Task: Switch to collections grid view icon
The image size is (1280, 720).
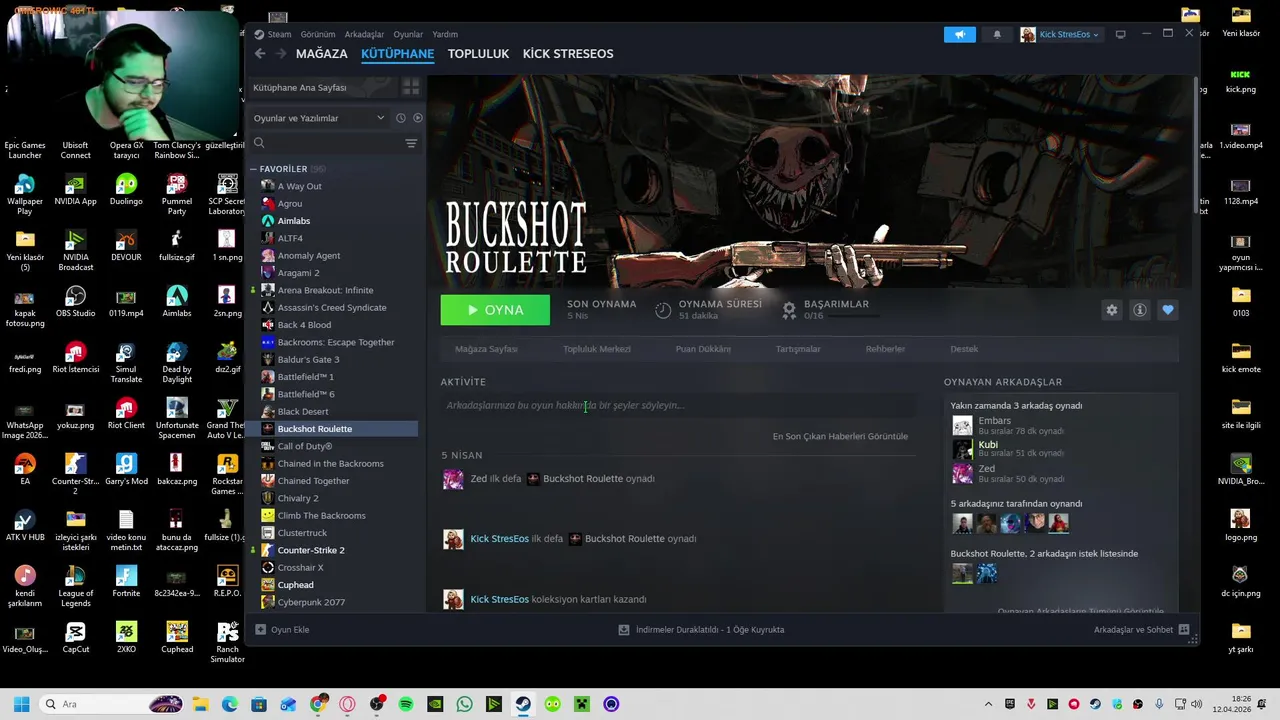Action: (x=410, y=88)
